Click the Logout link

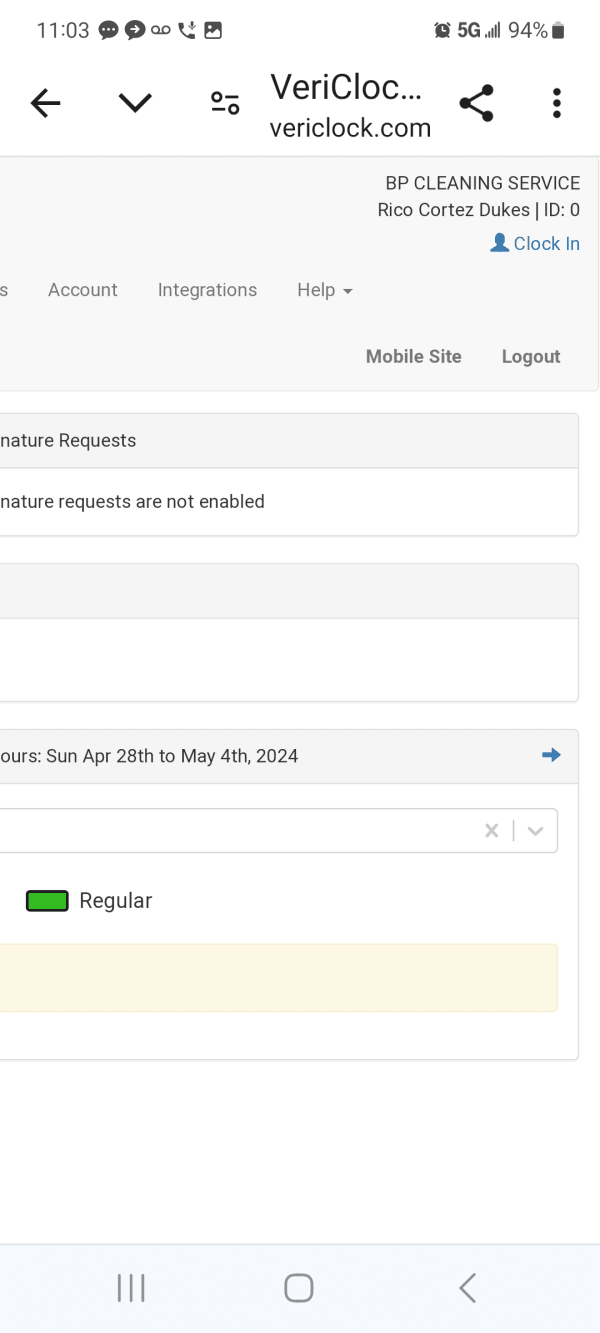[x=531, y=357]
